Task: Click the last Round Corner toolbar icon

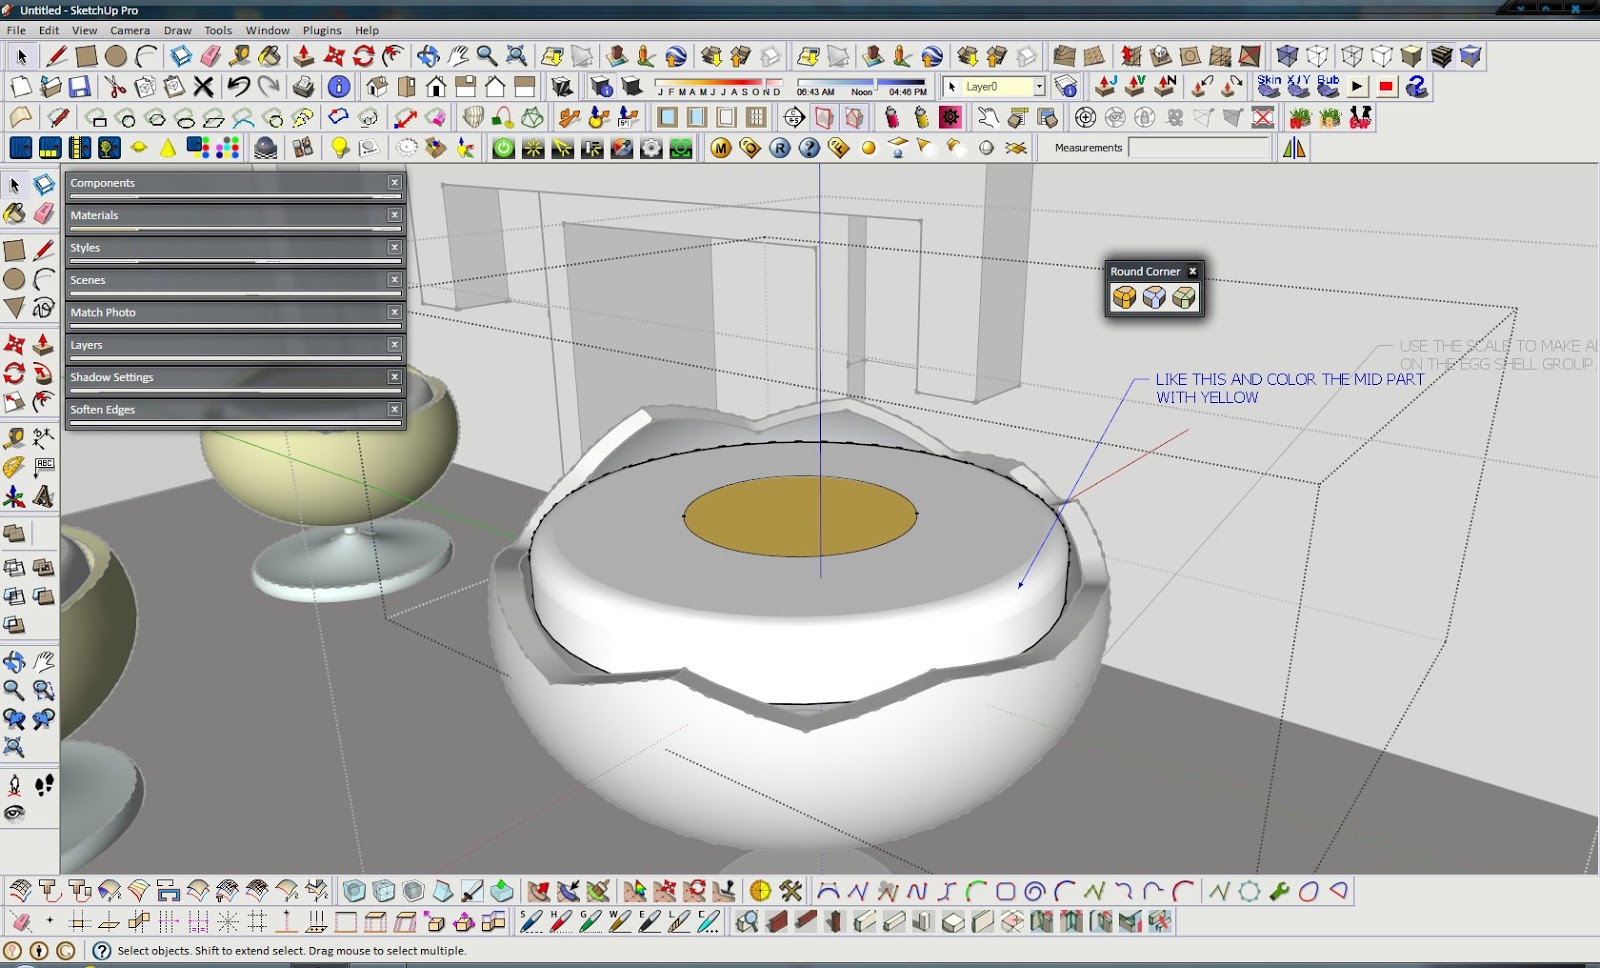Action: [1184, 298]
